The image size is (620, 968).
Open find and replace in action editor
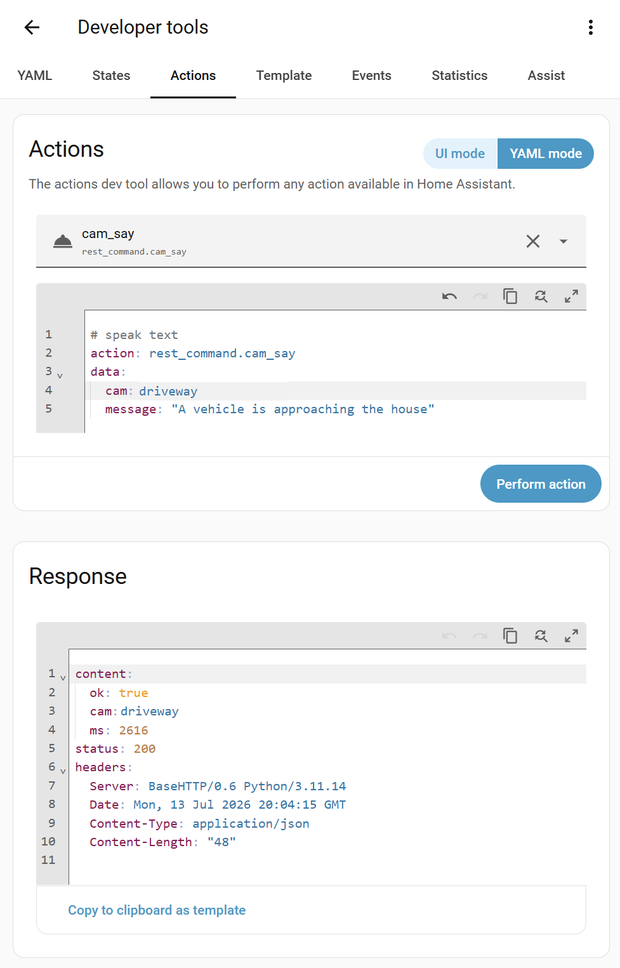541,296
